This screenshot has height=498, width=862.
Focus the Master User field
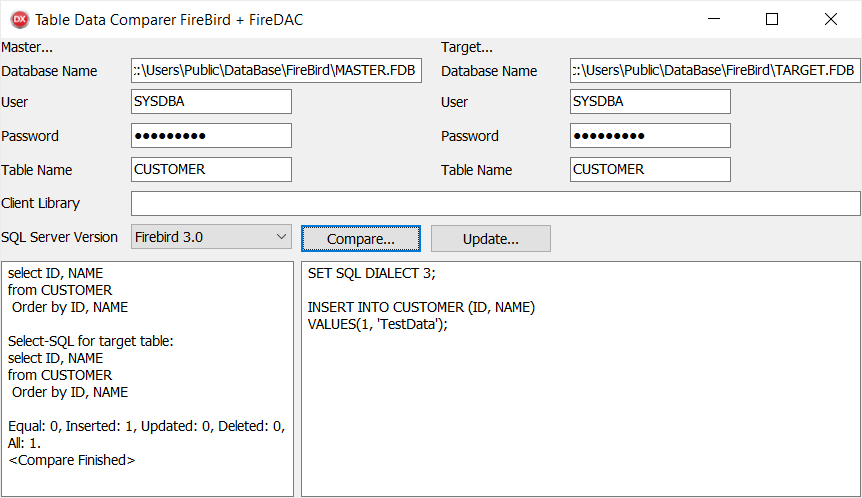point(211,102)
